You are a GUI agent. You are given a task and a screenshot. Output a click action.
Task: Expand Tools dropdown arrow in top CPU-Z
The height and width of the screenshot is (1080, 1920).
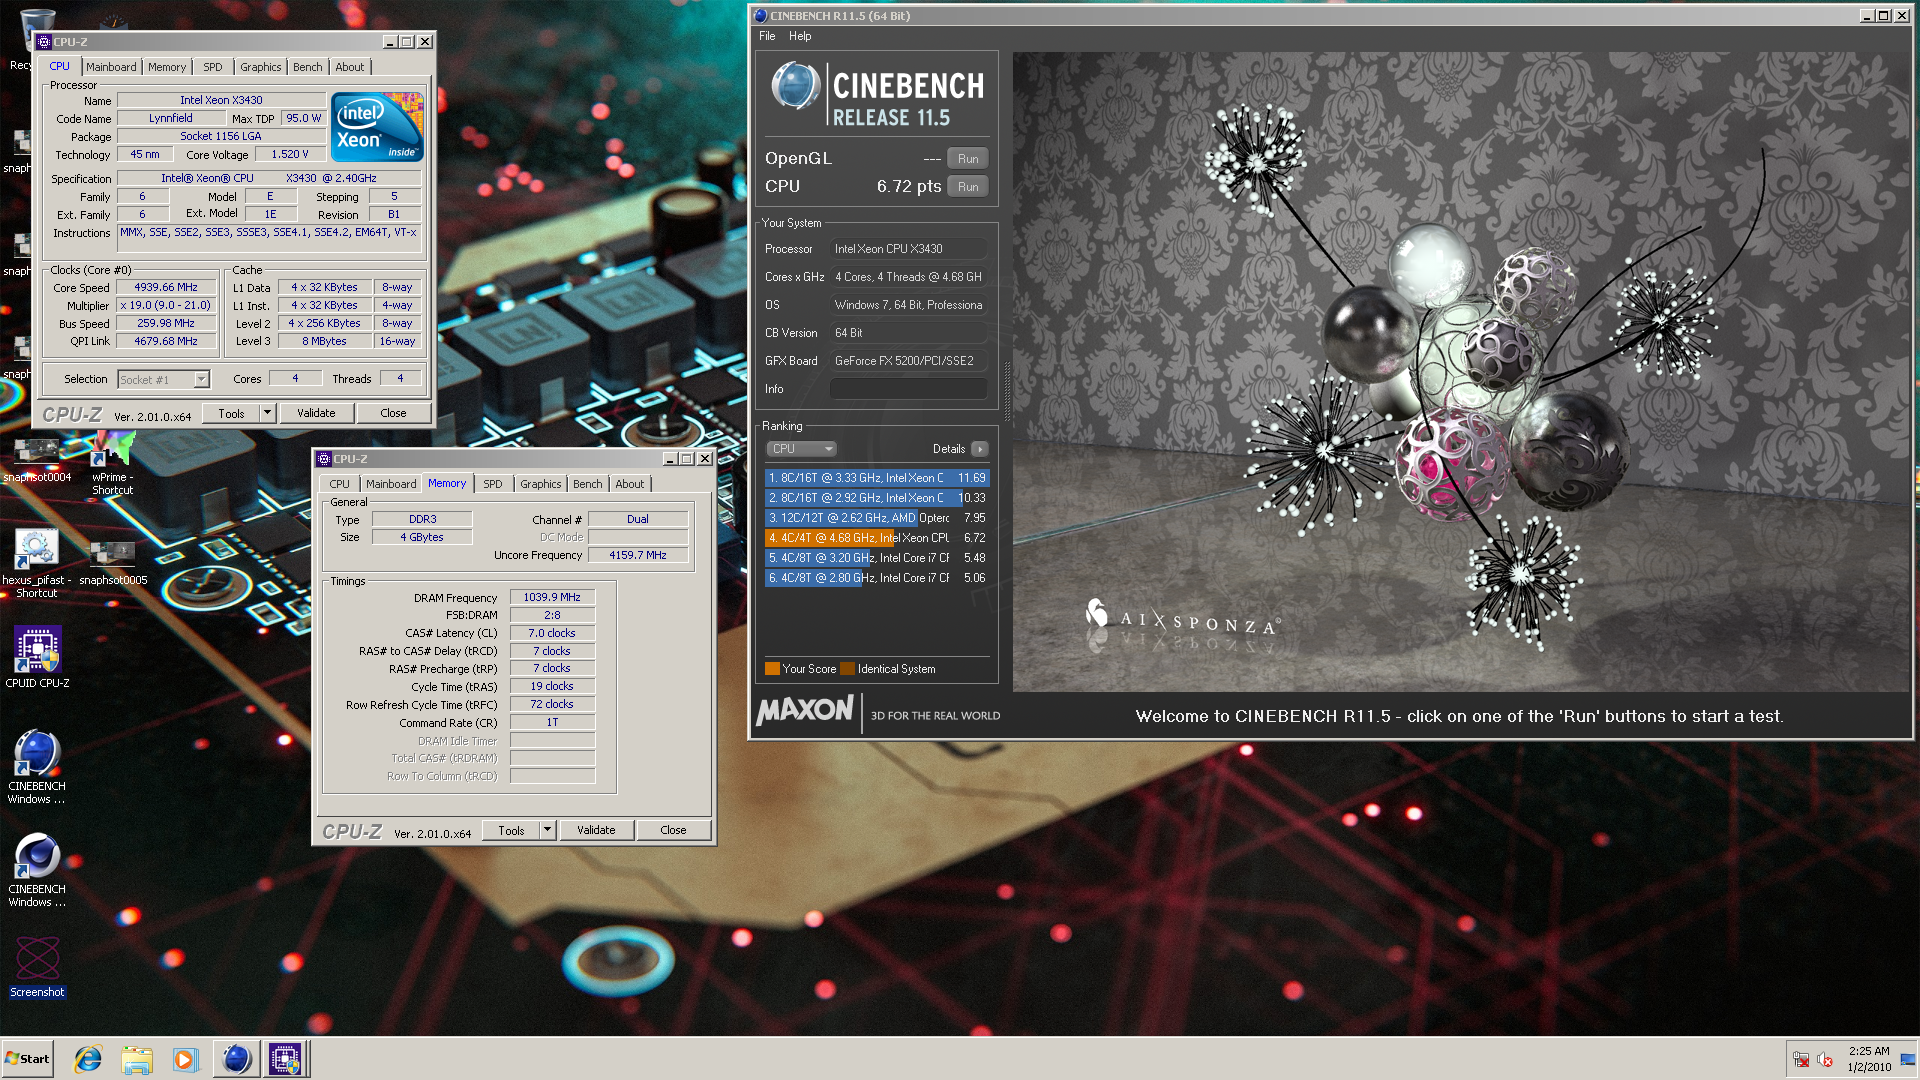tap(267, 413)
